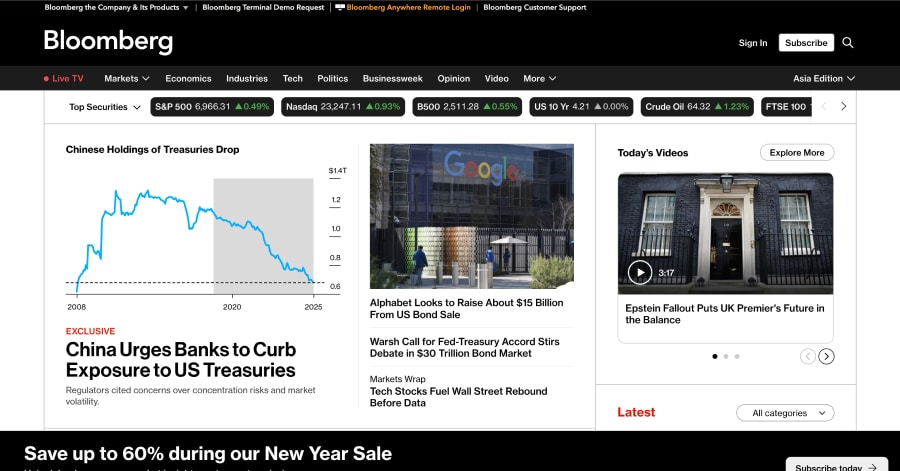Select the US 10 Yr ticker chip
900x471 pixels.
581,107
